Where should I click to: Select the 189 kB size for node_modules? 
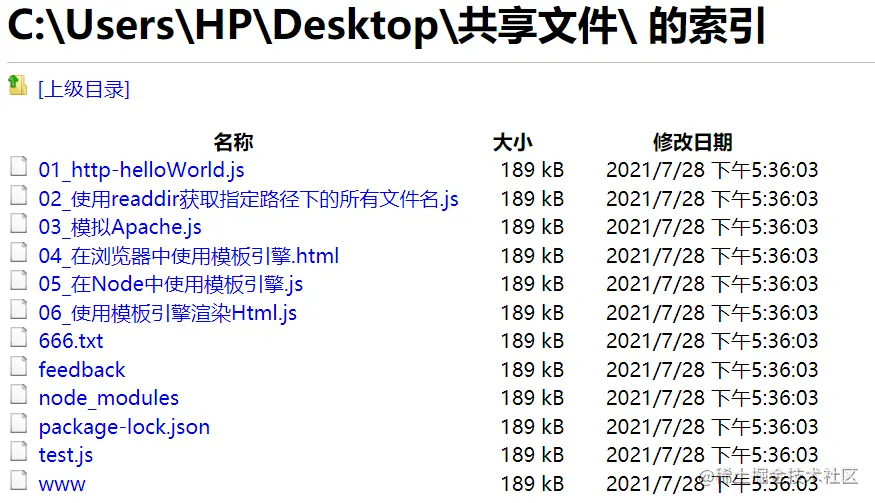[532, 397]
